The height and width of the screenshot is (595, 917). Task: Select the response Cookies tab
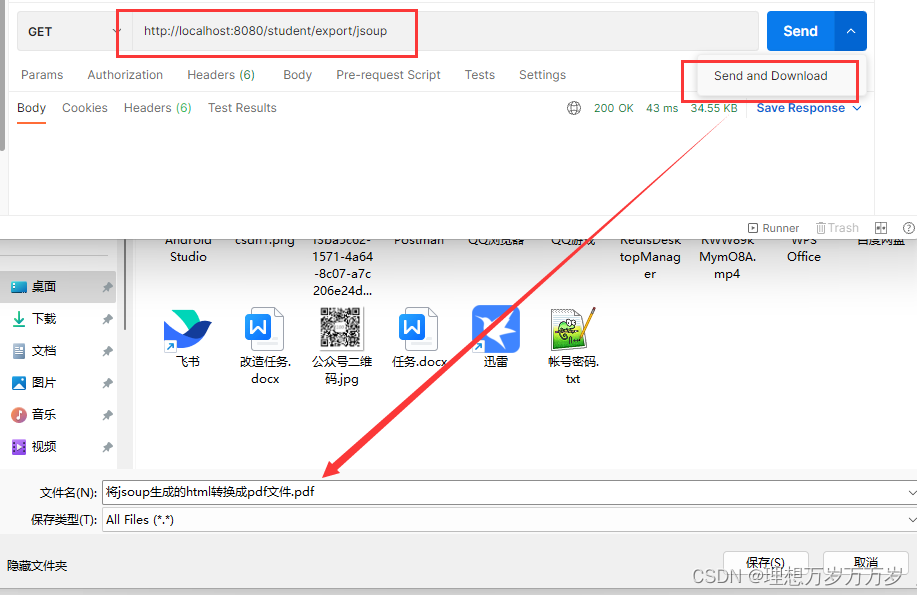(85, 108)
